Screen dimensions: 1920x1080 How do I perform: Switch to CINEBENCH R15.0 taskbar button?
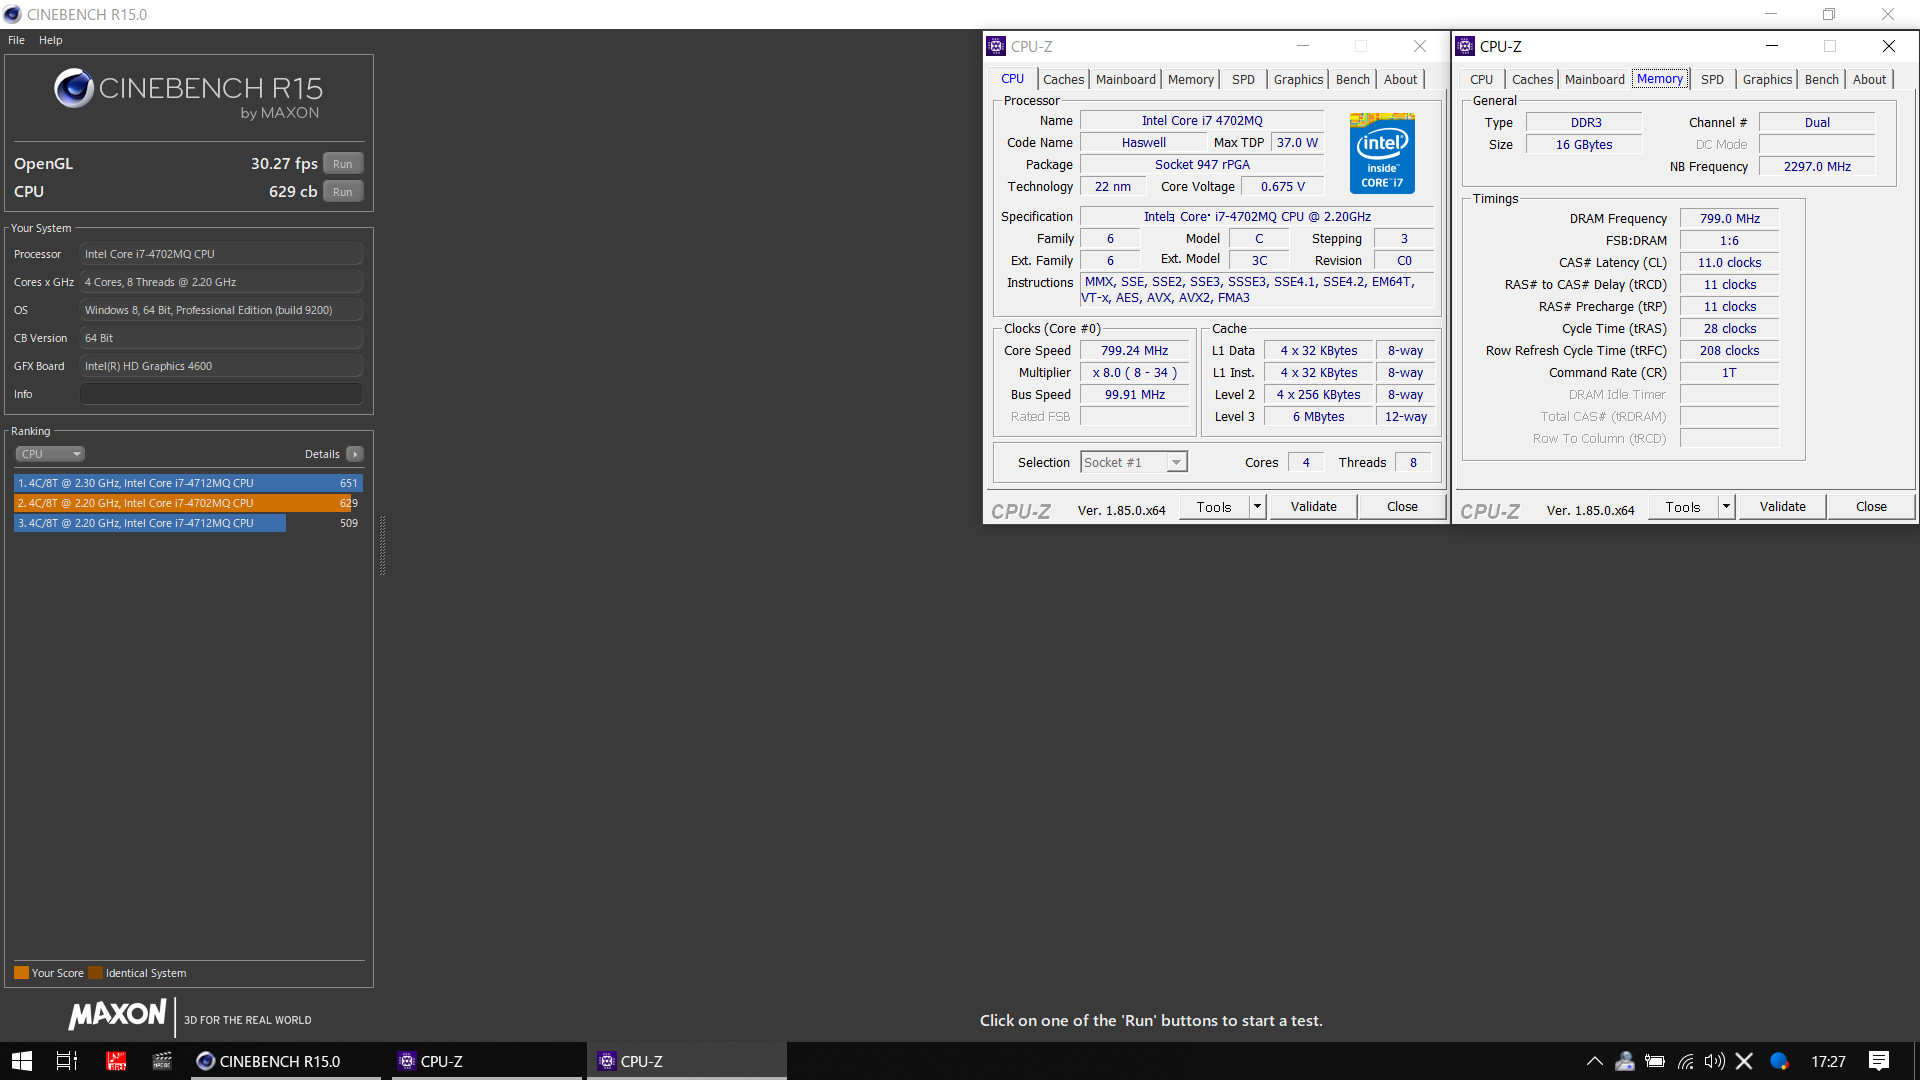point(285,1061)
